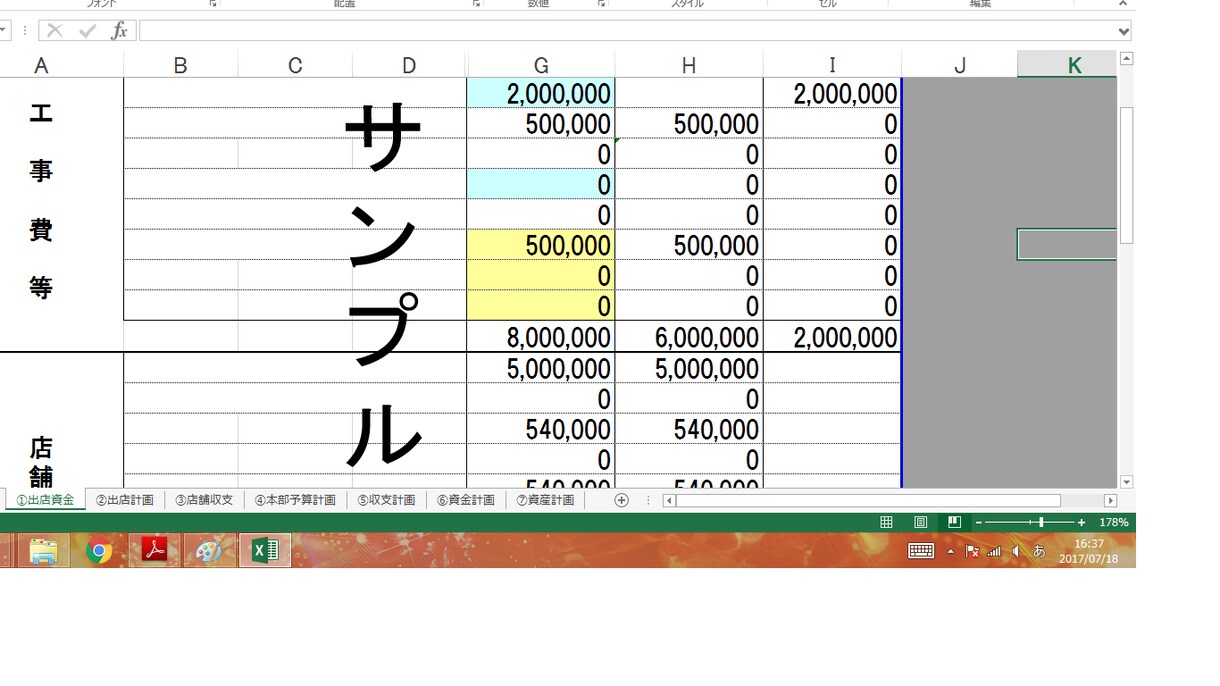Click the zoom in plus button
Viewport: 1220px width, 686px height.
(1081, 522)
